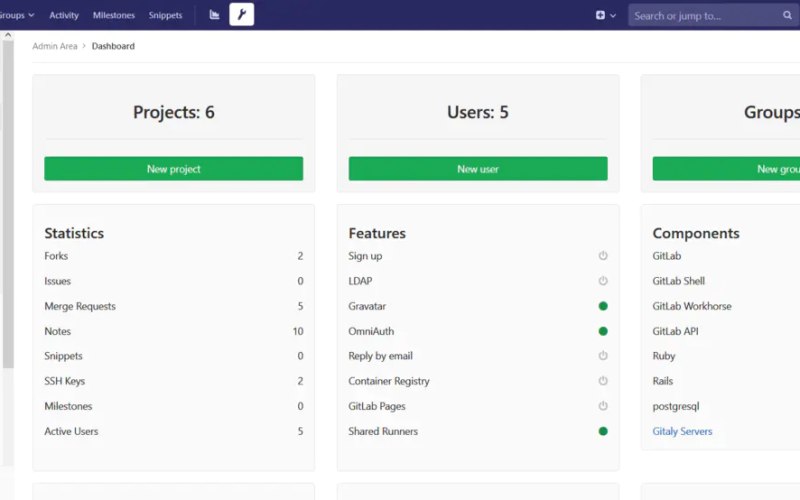The image size is (800, 500).
Task: Click the vertical scrollbar thumb
Action: pyautogui.click(x=8, y=204)
